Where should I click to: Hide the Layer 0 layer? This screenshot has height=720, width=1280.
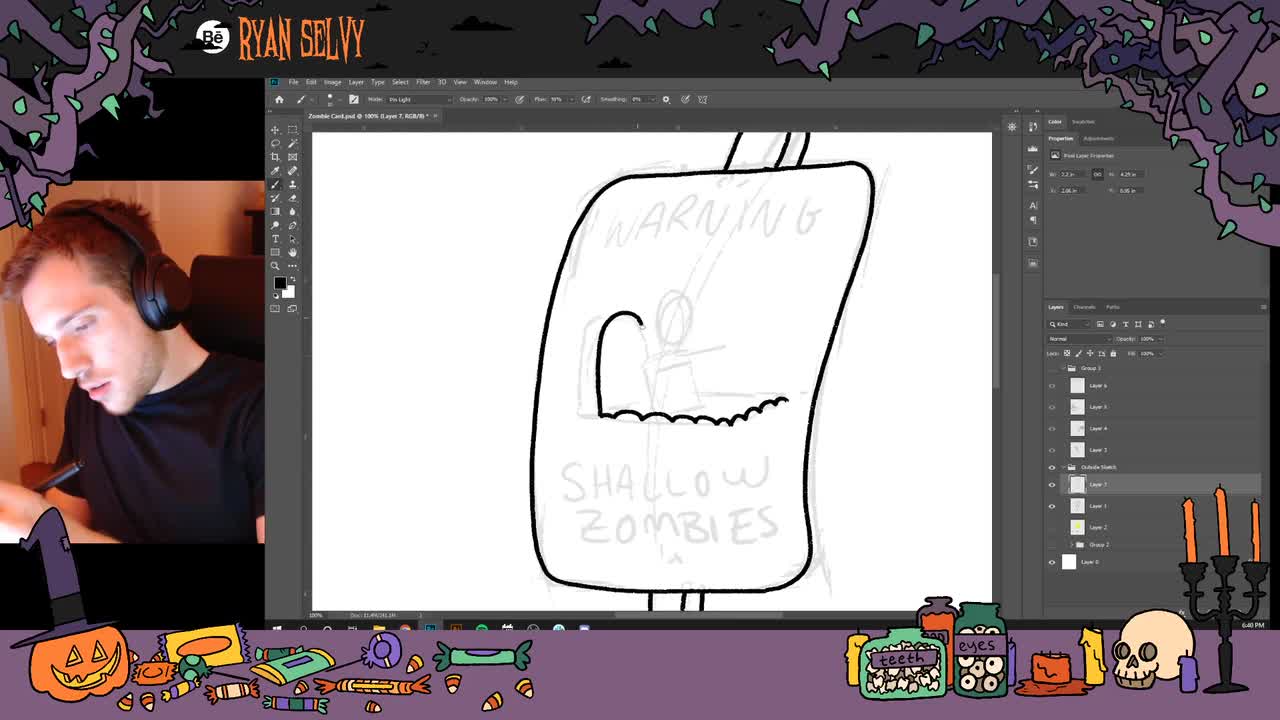(x=1052, y=561)
